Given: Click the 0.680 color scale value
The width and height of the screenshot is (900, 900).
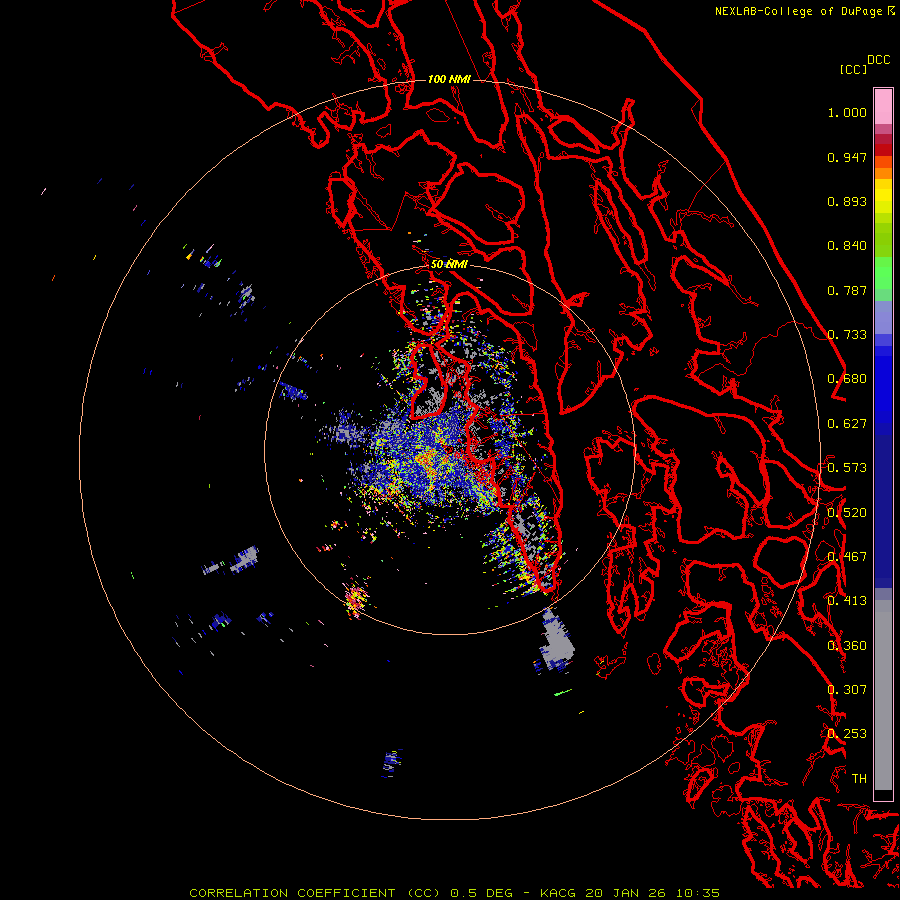Looking at the screenshot, I should [847, 379].
